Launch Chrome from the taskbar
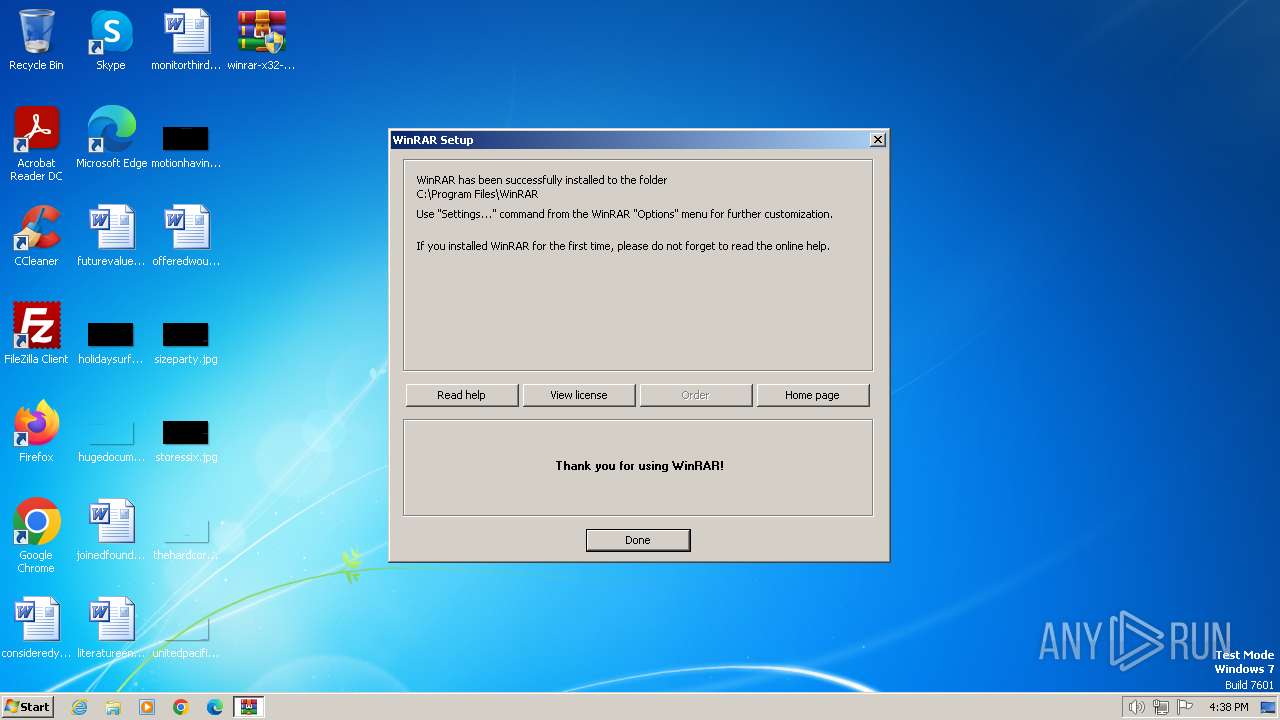This screenshot has height=720, width=1280. click(181, 707)
